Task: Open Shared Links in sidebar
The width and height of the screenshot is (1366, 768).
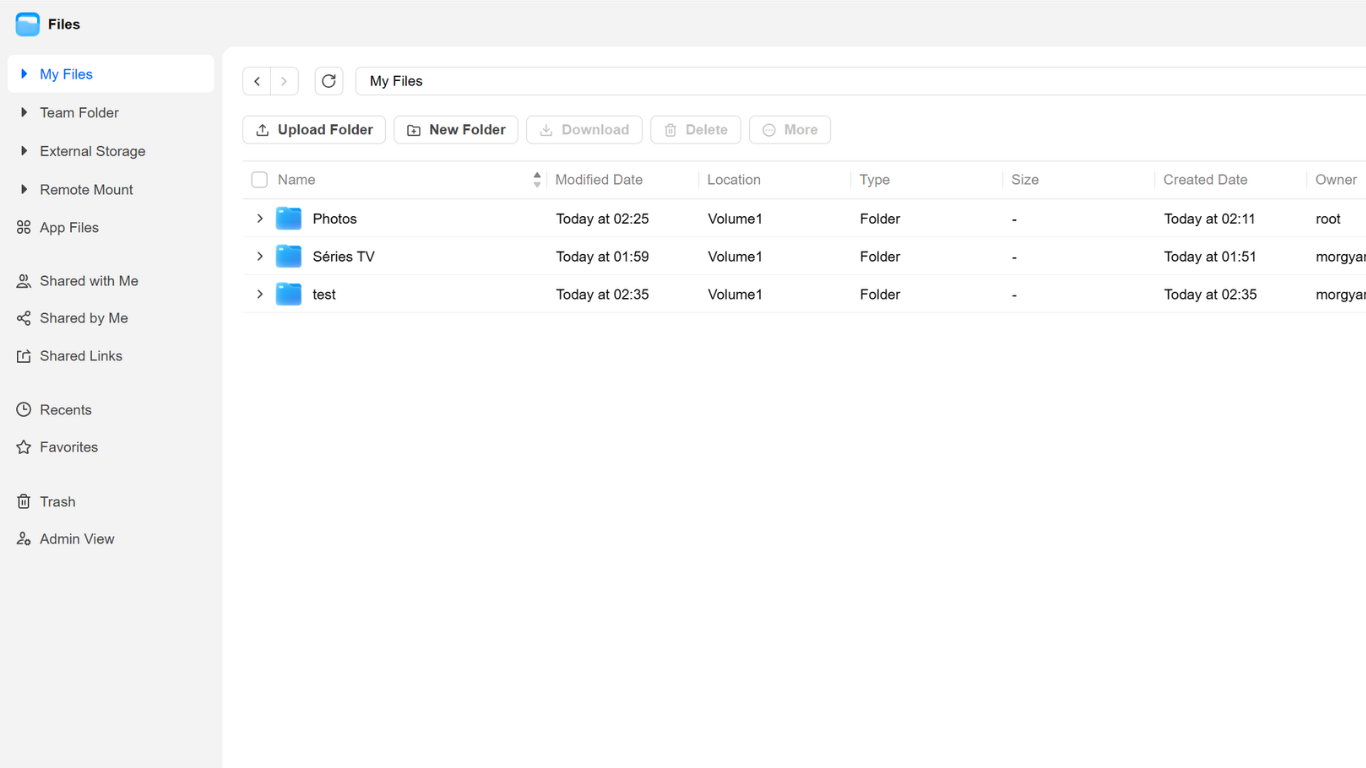Action: coord(80,356)
